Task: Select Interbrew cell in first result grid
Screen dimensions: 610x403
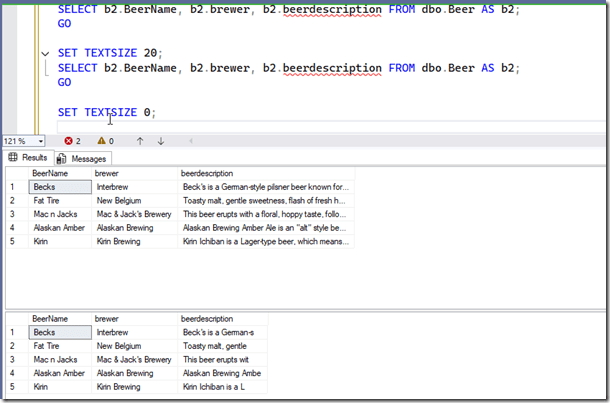Action: tap(134, 187)
